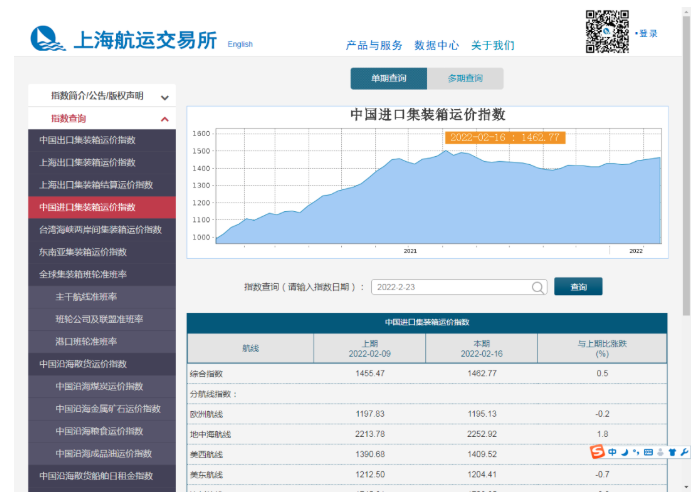Click the 查询 query button
Screen dimensions: 697x500
(x=578, y=287)
